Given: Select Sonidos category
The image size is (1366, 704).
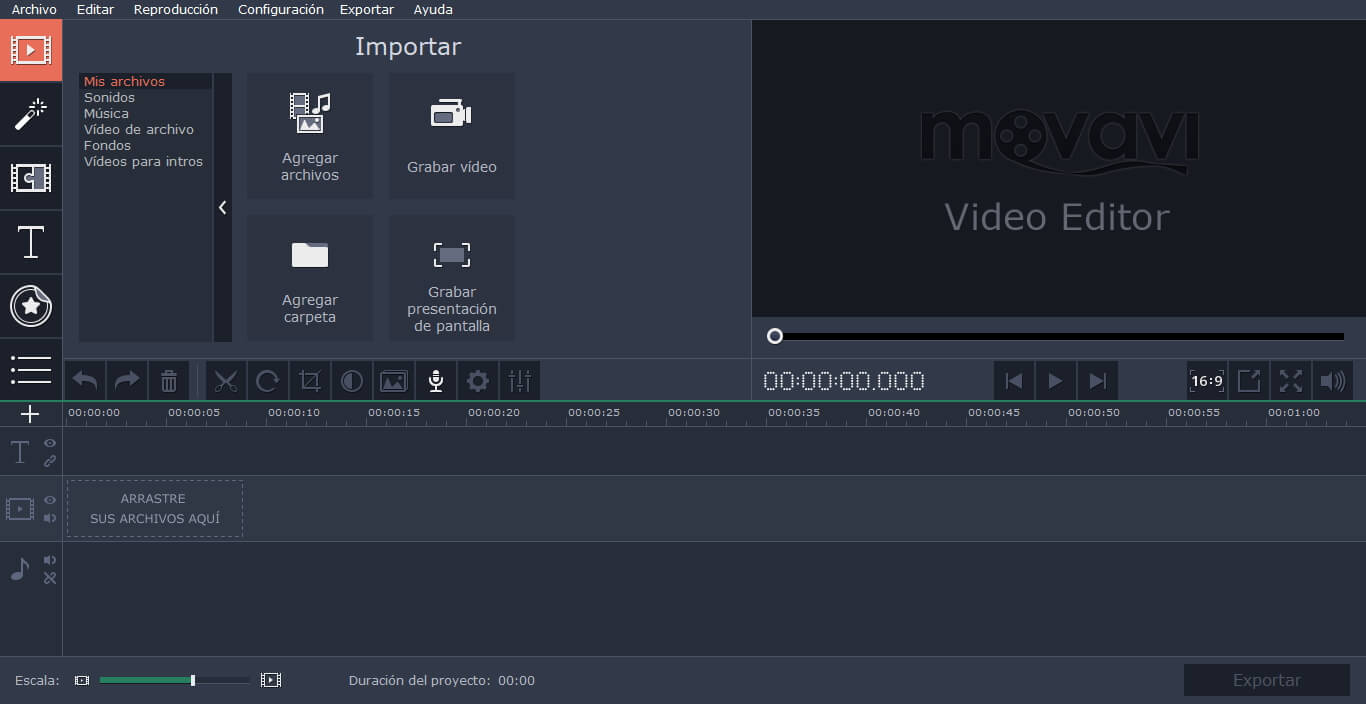Looking at the screenshot, I should 145,97.
